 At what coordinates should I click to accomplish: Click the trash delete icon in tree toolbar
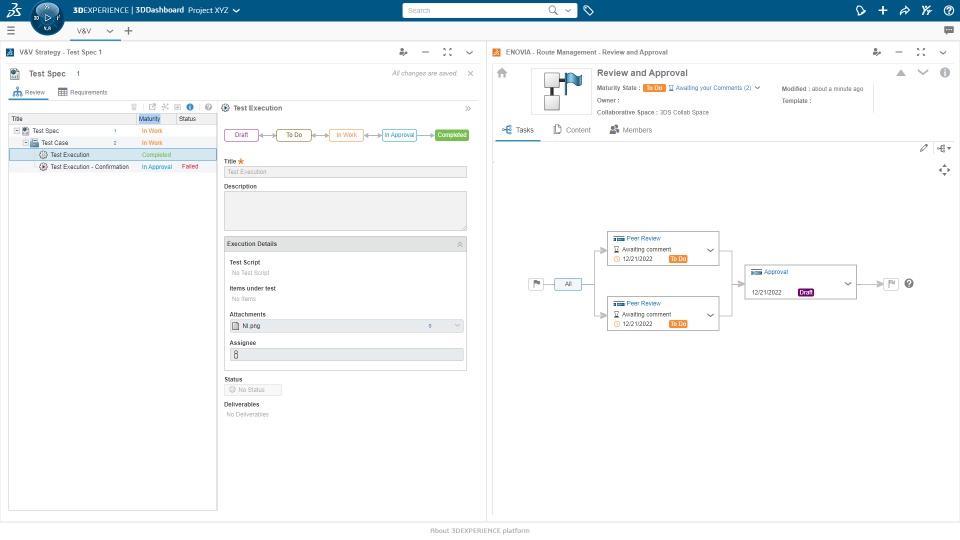click(134, 107)
